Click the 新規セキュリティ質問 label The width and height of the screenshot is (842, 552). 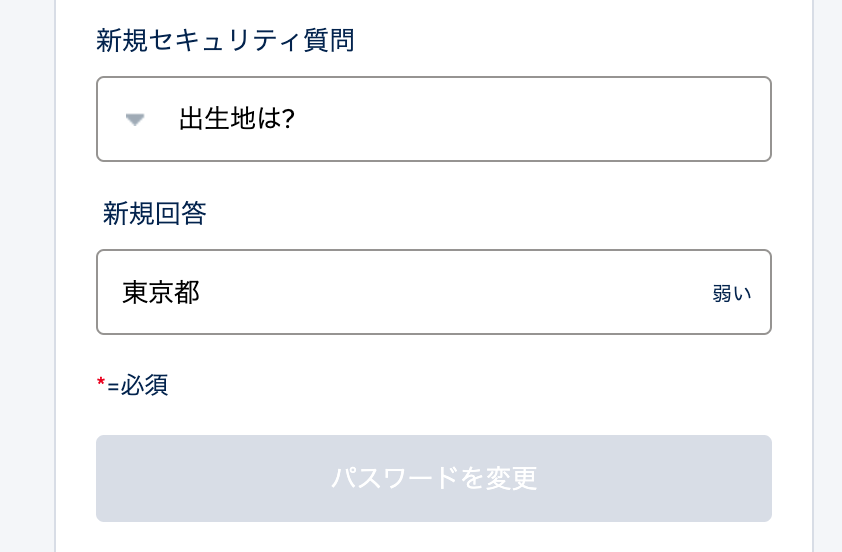click(x=225, y=41)
